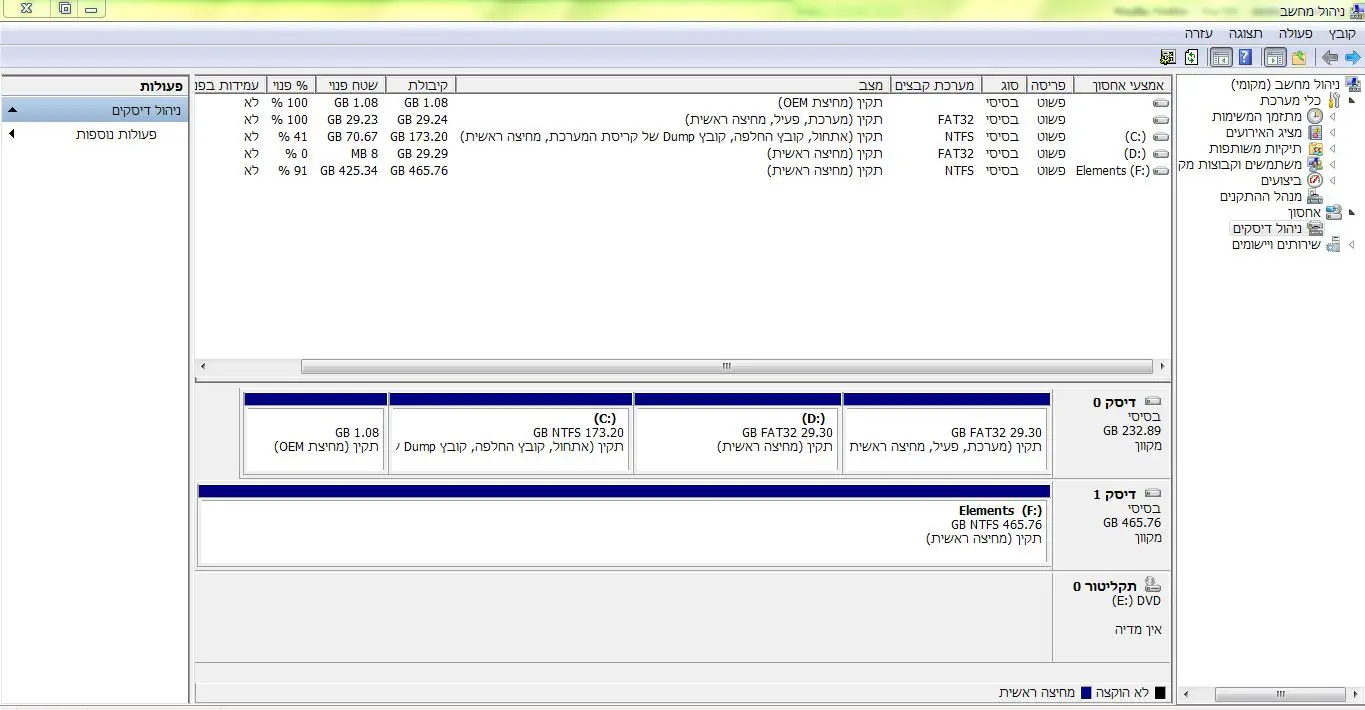
Task: Toggle the Show/Hide Console Tree toolbar button
Action: tap(1275, 58)
